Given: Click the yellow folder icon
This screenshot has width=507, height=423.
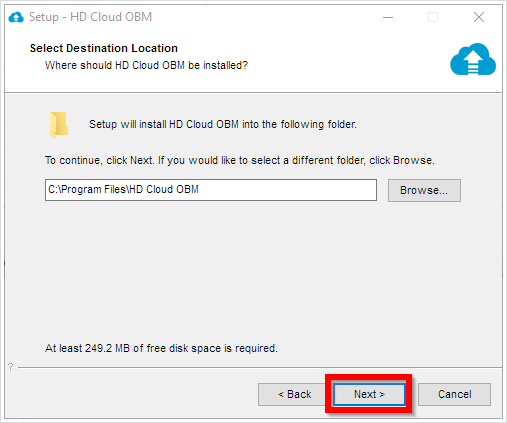Looking at the screenshot, I should (59, 125).
